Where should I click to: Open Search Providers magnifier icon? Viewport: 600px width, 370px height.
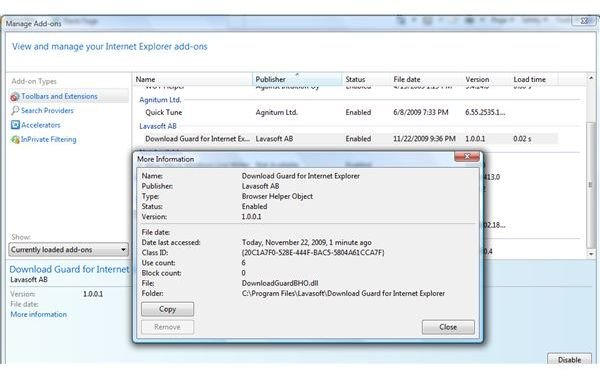(15, 111)
